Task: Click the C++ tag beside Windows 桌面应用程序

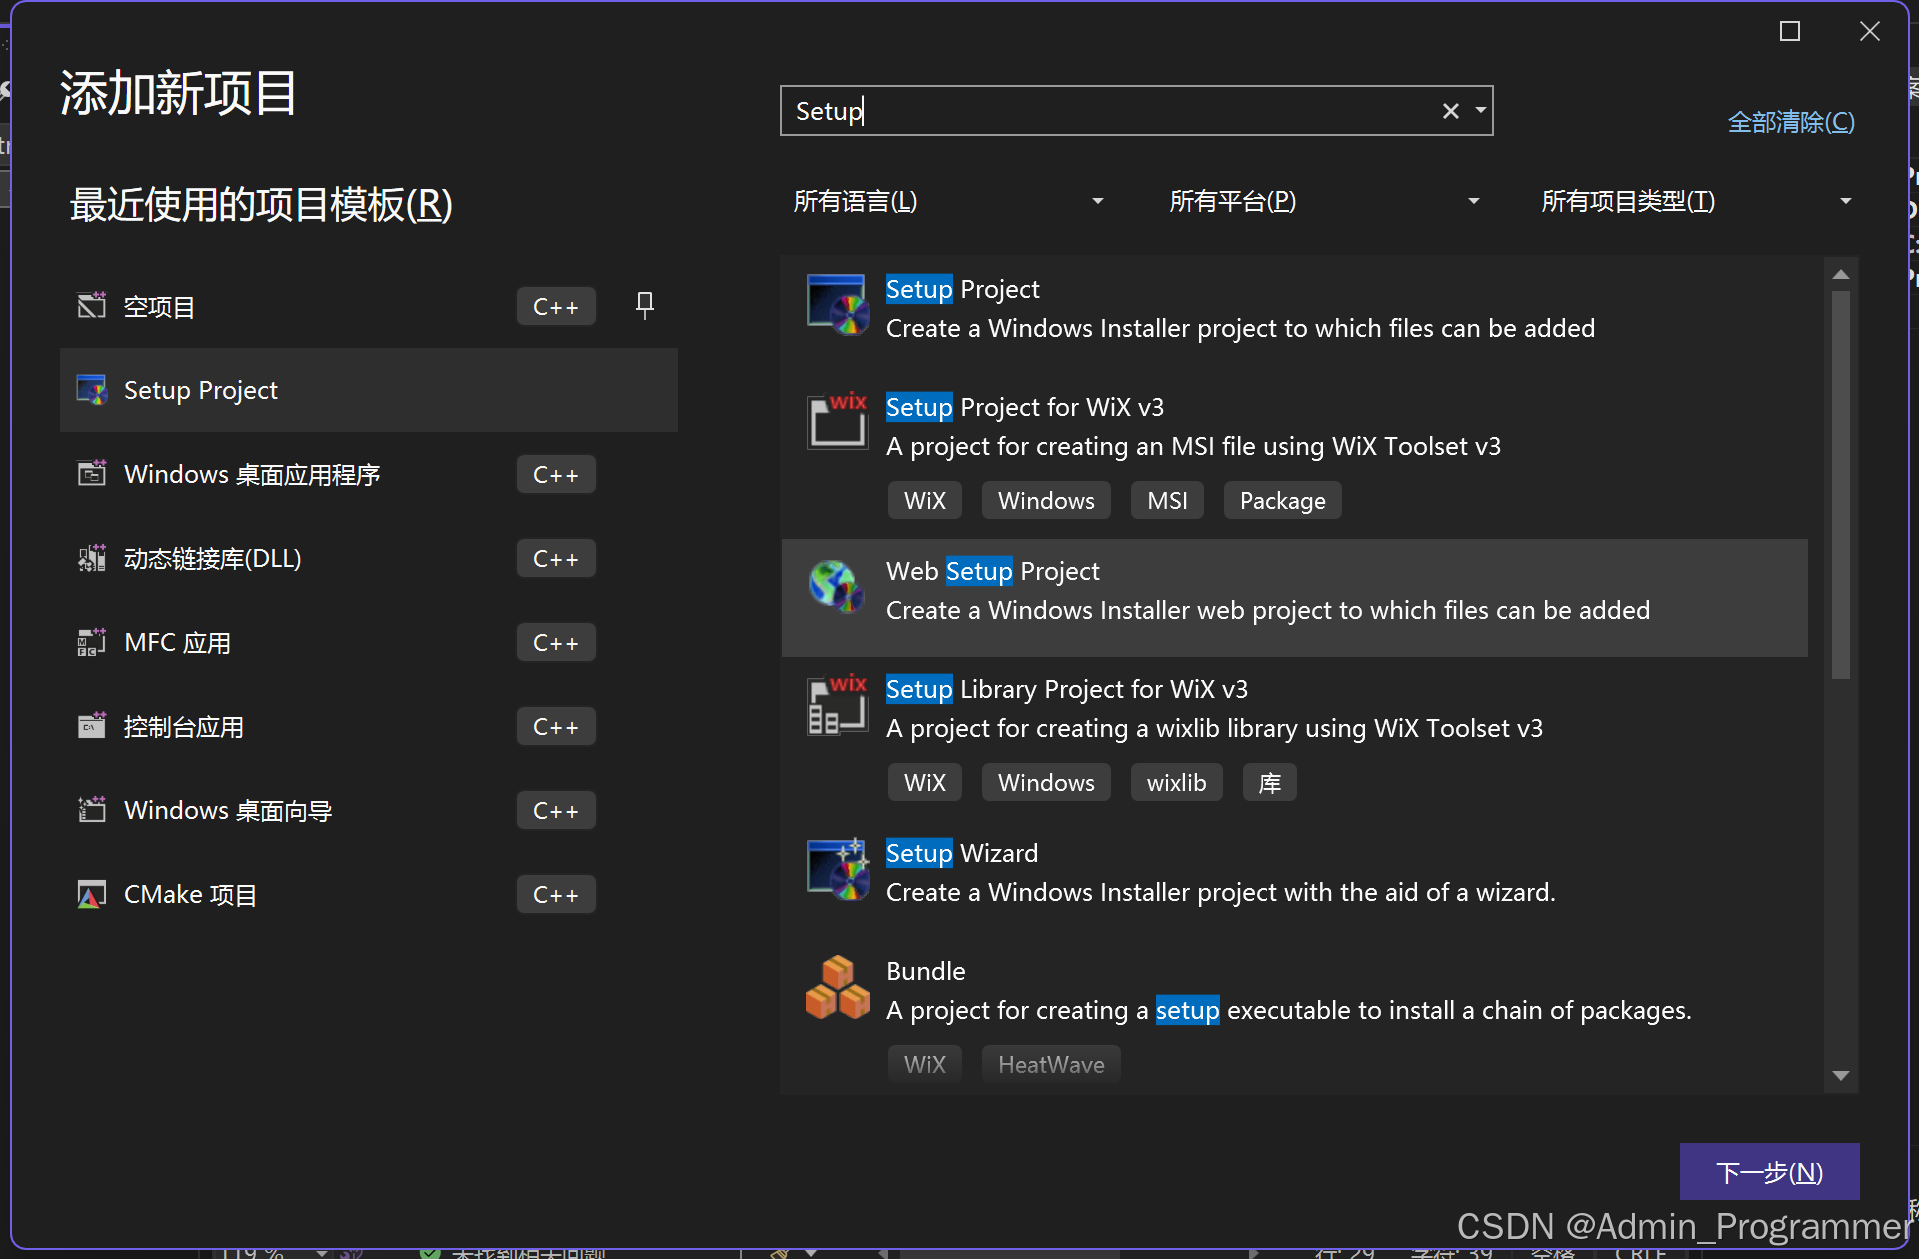Action: tap(556, 474)
